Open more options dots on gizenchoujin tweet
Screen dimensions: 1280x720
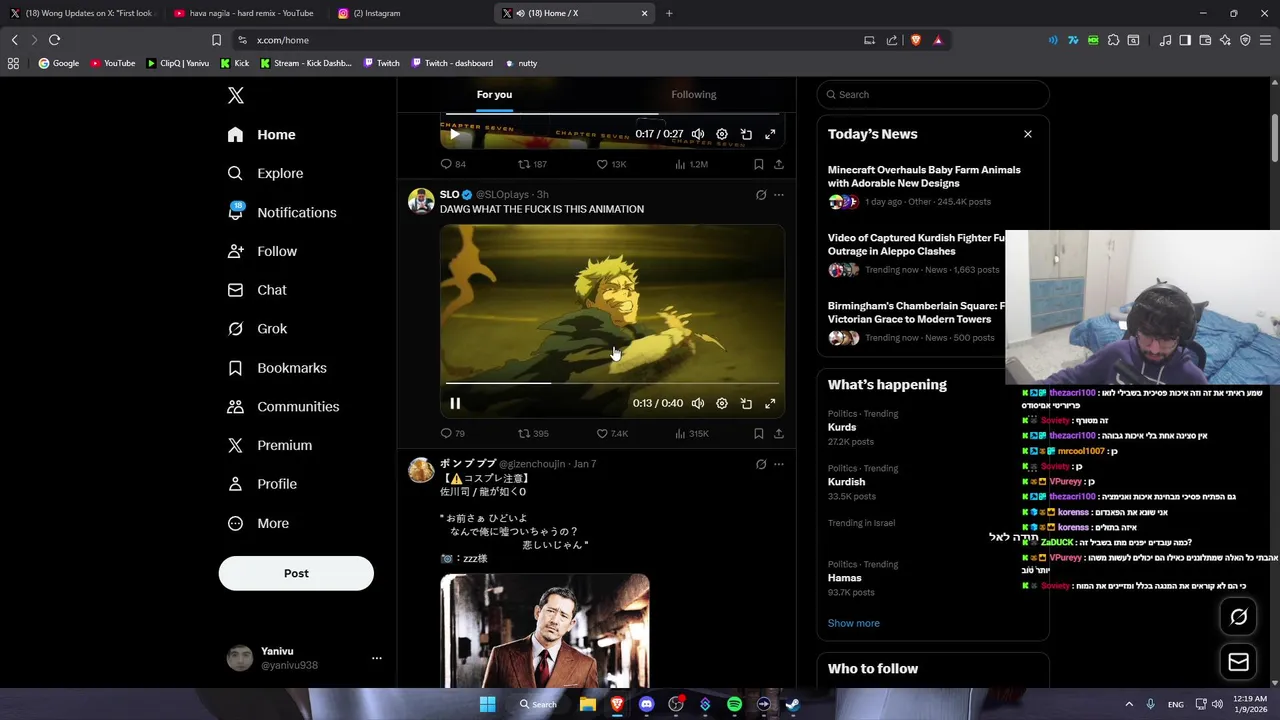[x=779, y=464]
